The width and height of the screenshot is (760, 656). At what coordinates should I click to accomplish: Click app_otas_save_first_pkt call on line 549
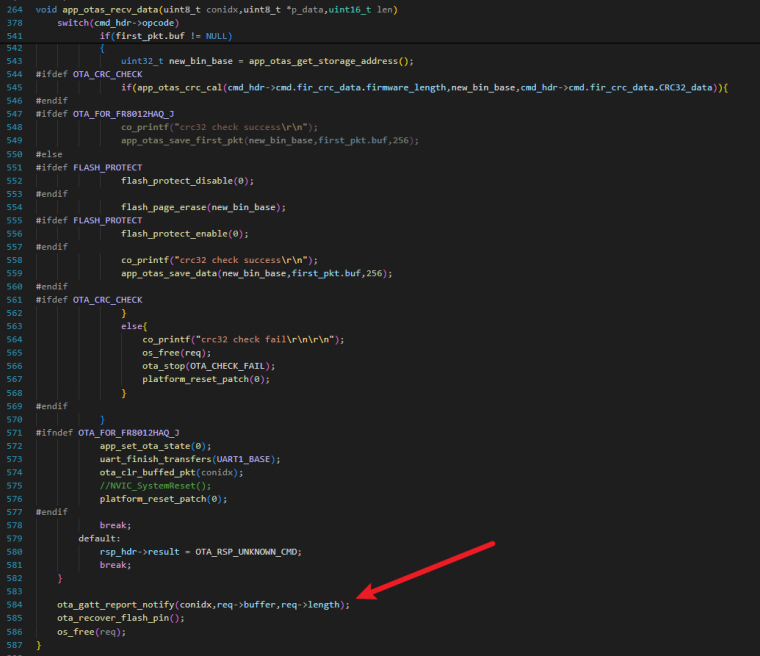point(270,140)
